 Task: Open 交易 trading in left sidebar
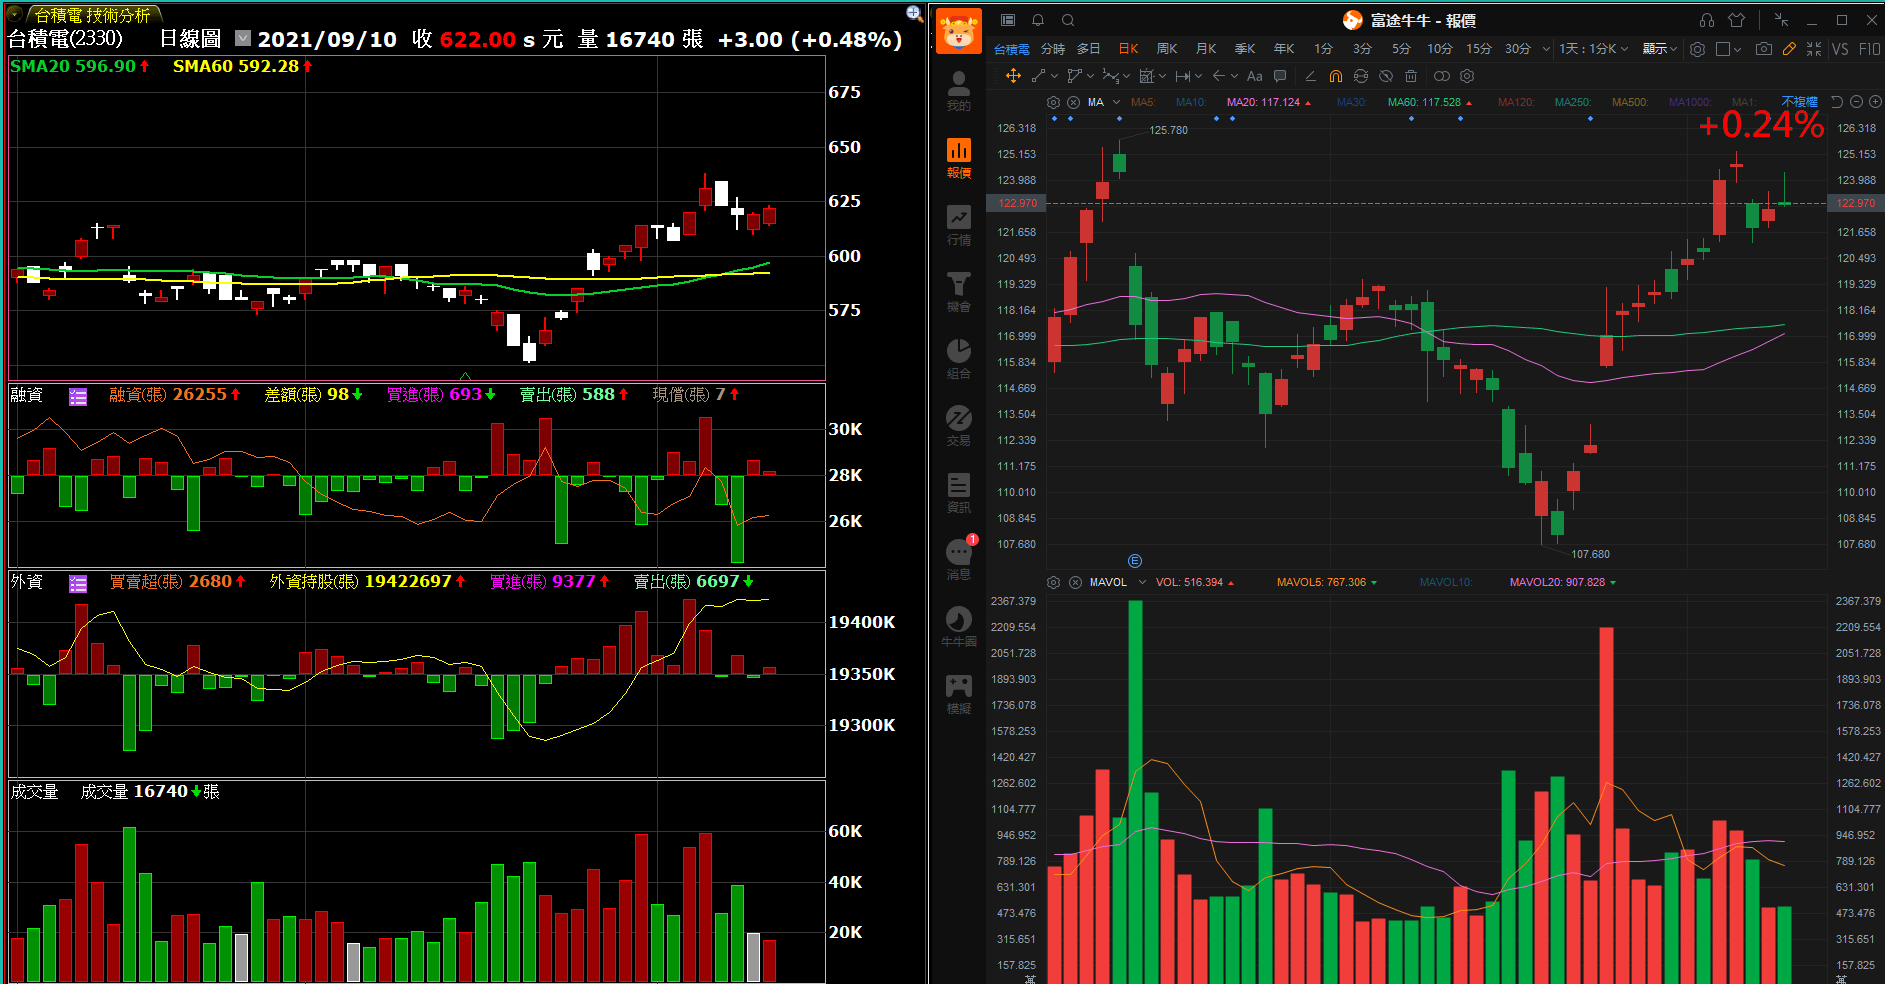coord(959,426)
